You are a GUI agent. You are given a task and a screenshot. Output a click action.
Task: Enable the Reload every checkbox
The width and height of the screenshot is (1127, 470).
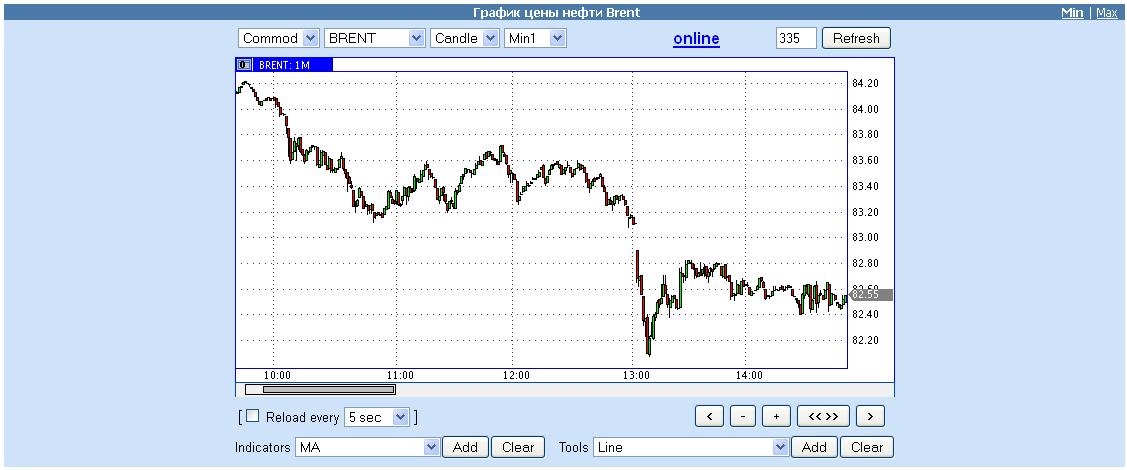252,416
